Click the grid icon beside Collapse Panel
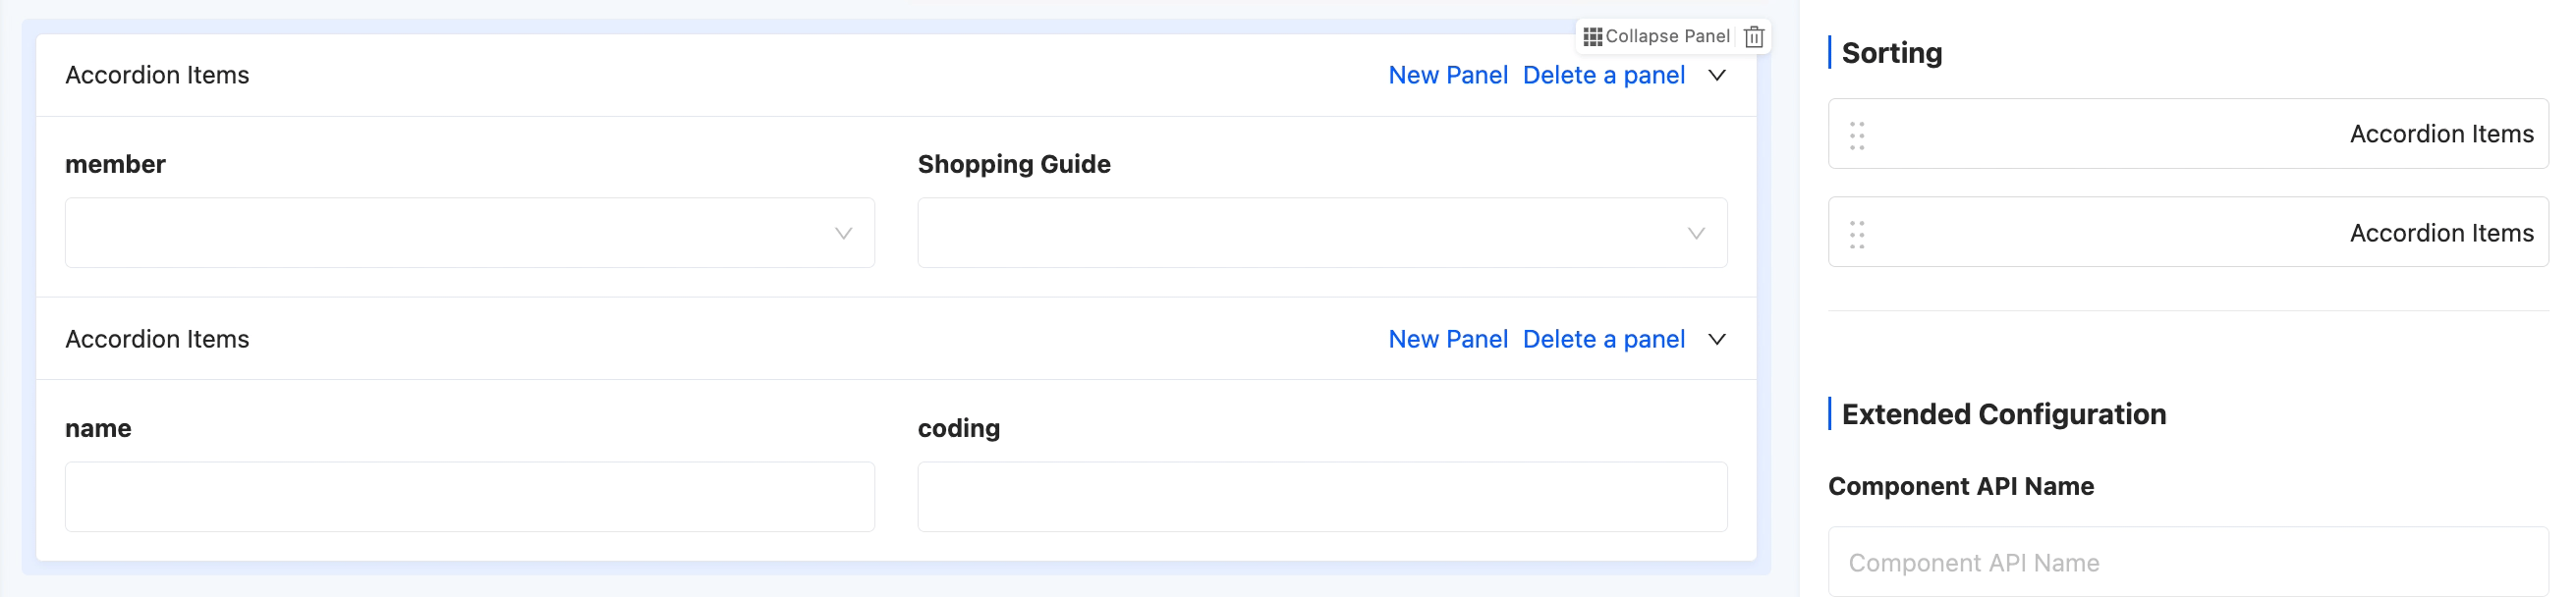Viewport: 2576px width, 597px height. (x=1592, y=37)
